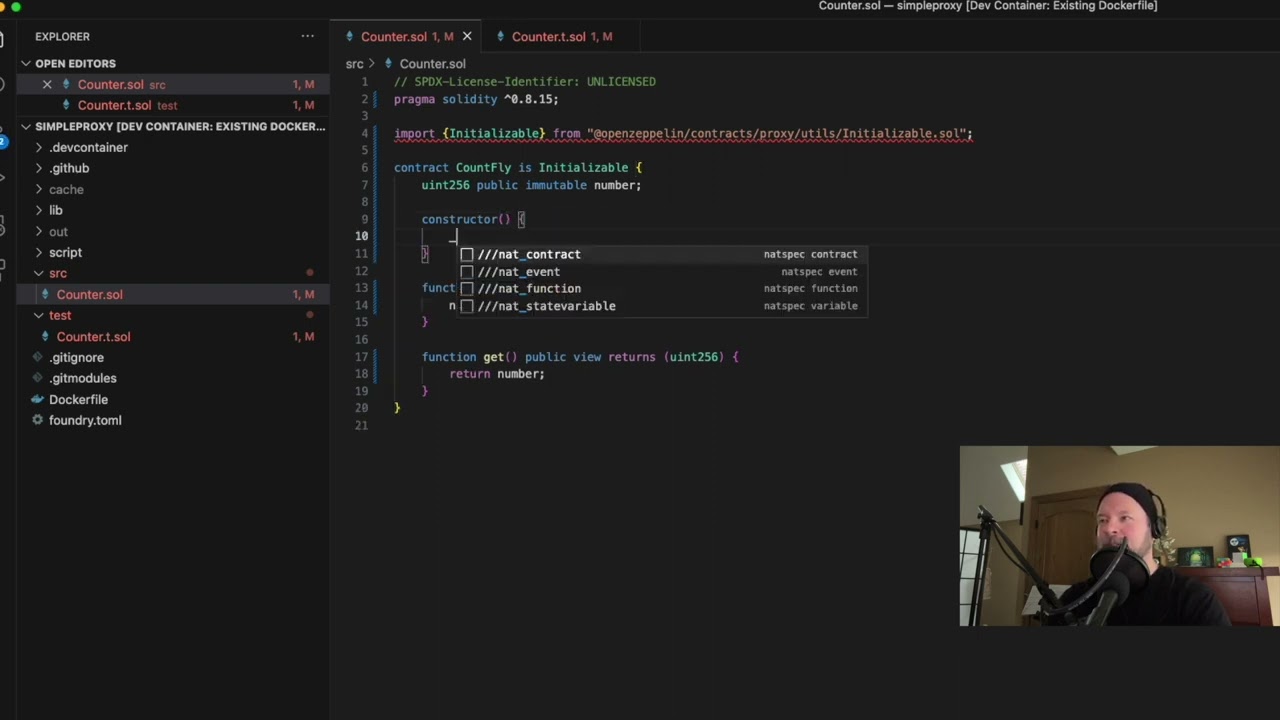The image size is (1280, 720).
Task: Choose the ///nat_contract suggestion
Action: 660,255
